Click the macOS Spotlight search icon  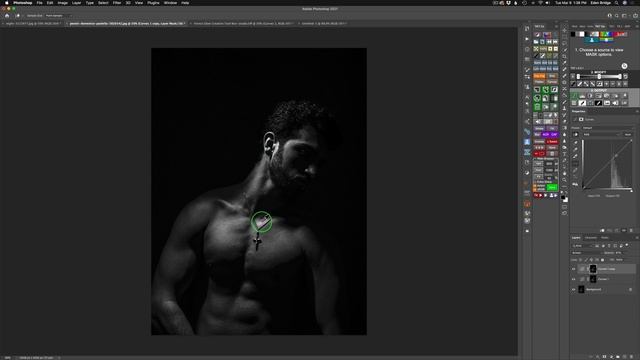[616, 3]
